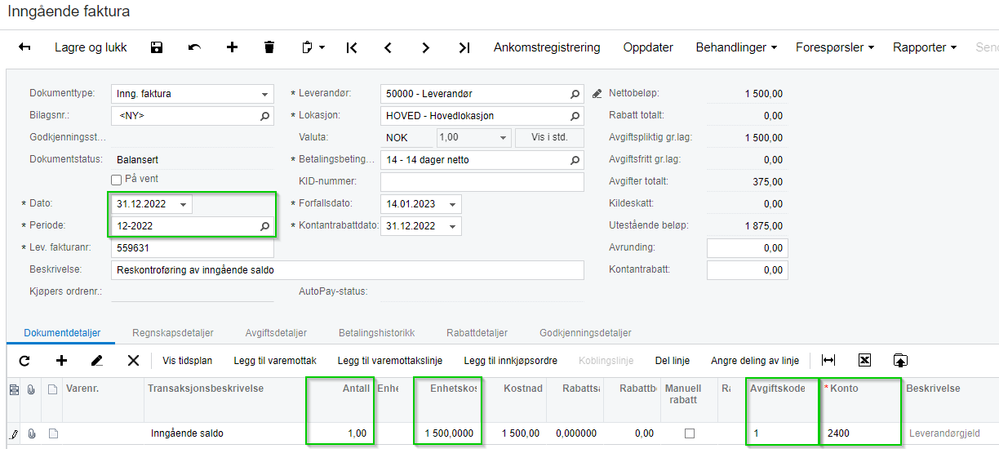The width and height of the screenshot is (999, 449).
Task: Click the Ankomstregistrering button
Action: [547, 47]
